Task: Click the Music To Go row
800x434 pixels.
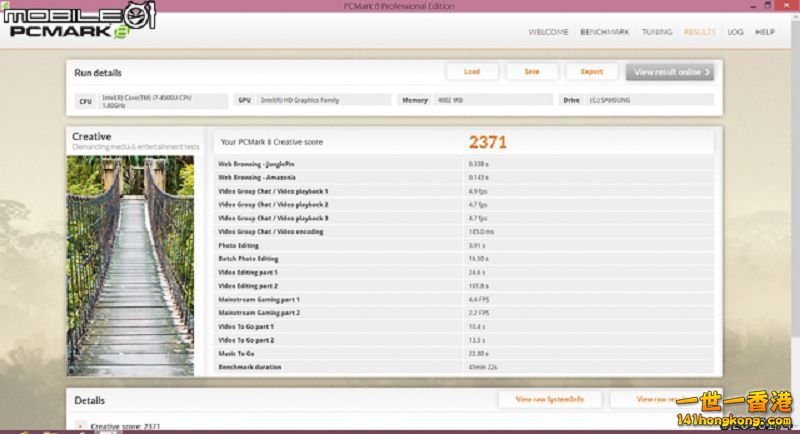Action: click(x=464, y=353)
